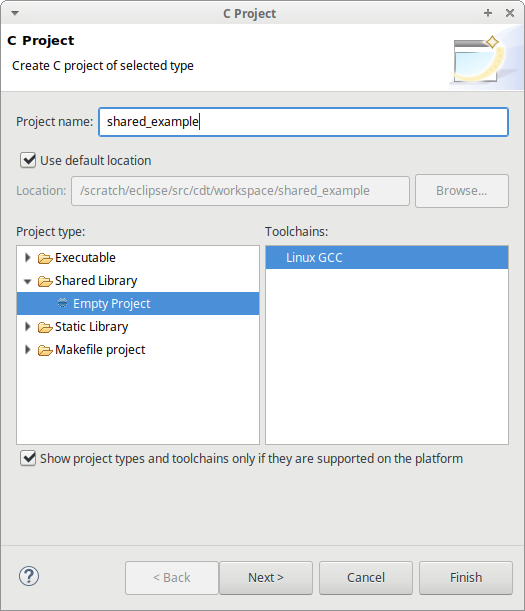Select Empty Project under Shared Library
Viewport: 525px width, 611px height.
pyautogui.click(x=138, y=304)
